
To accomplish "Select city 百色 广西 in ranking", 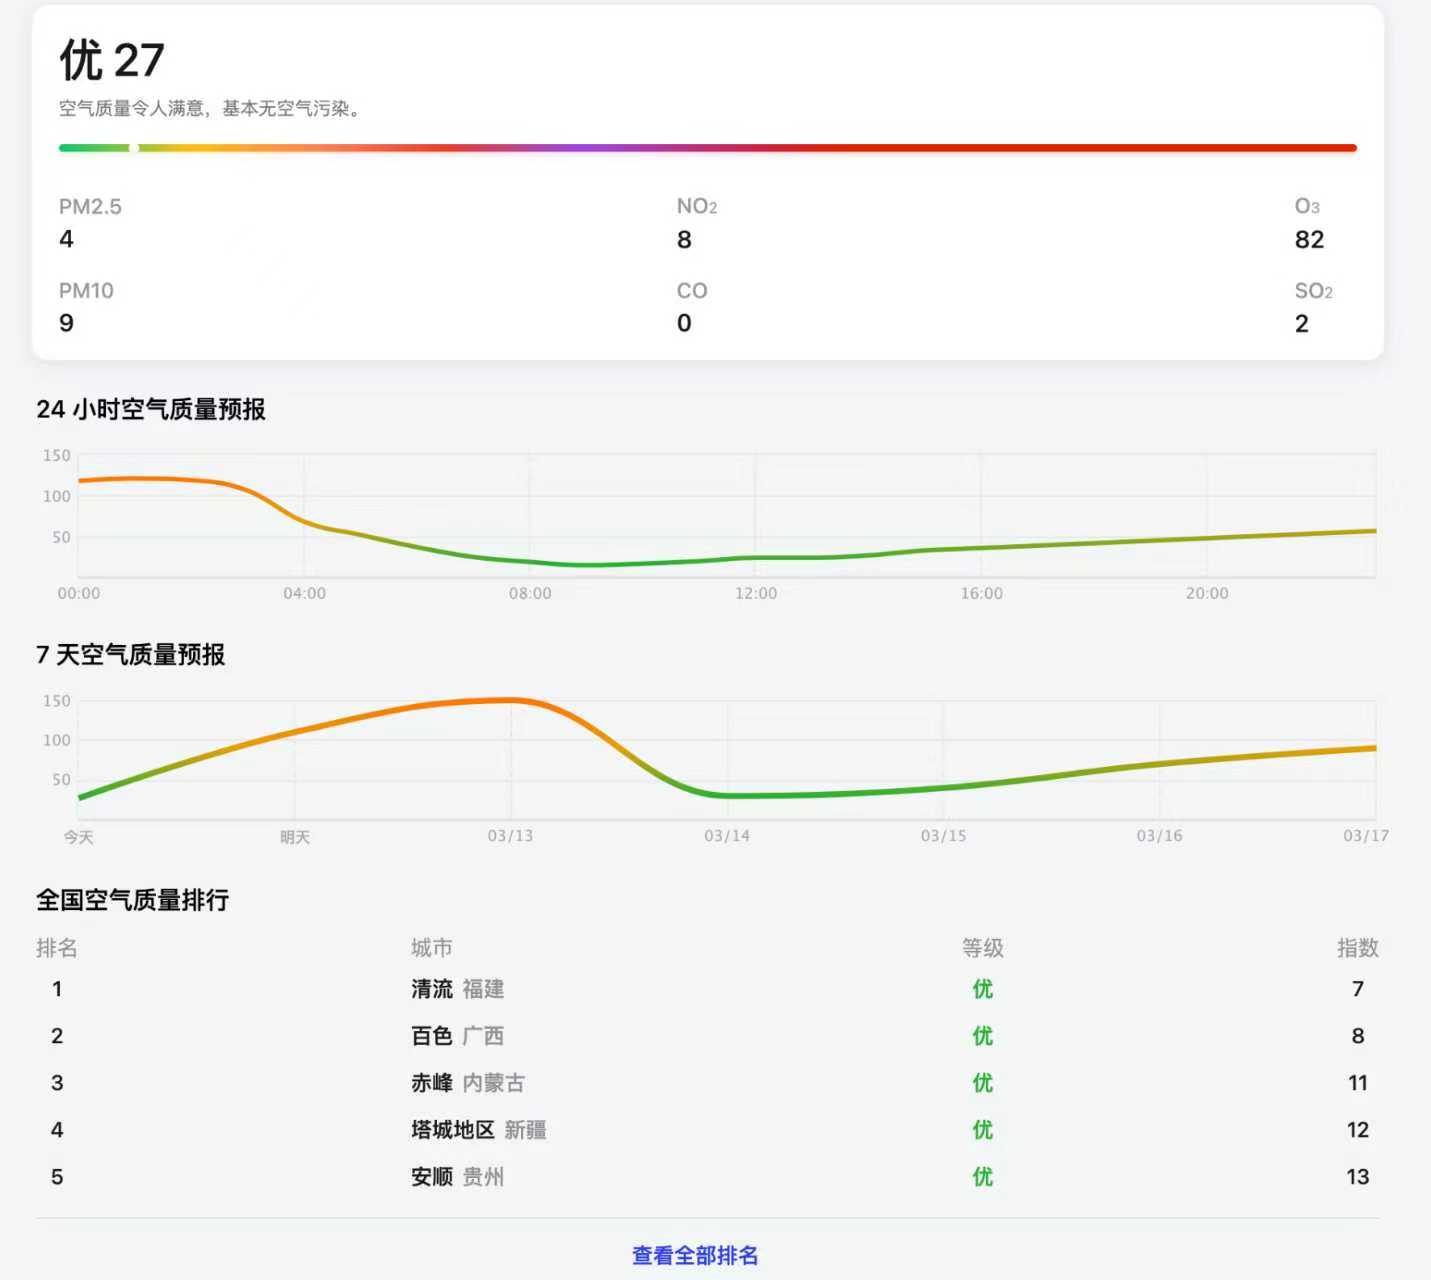I will (458, 1036).
